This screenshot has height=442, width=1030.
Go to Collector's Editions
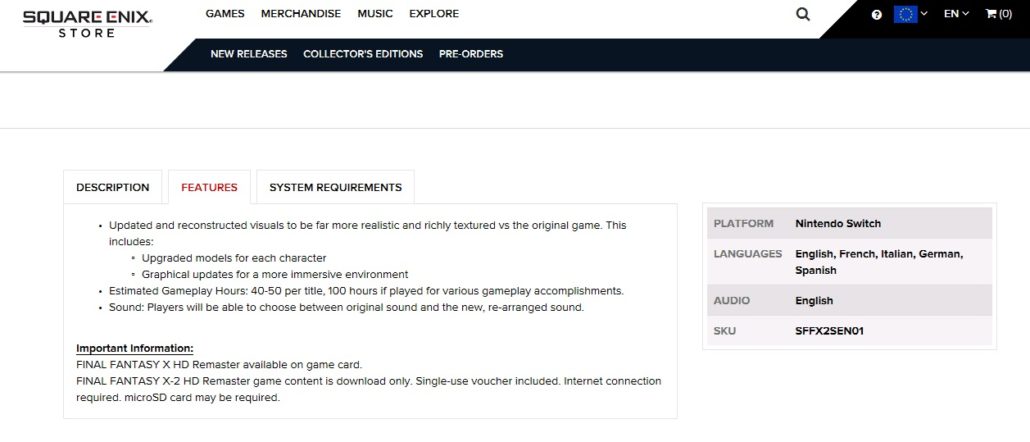click(363, 54)
